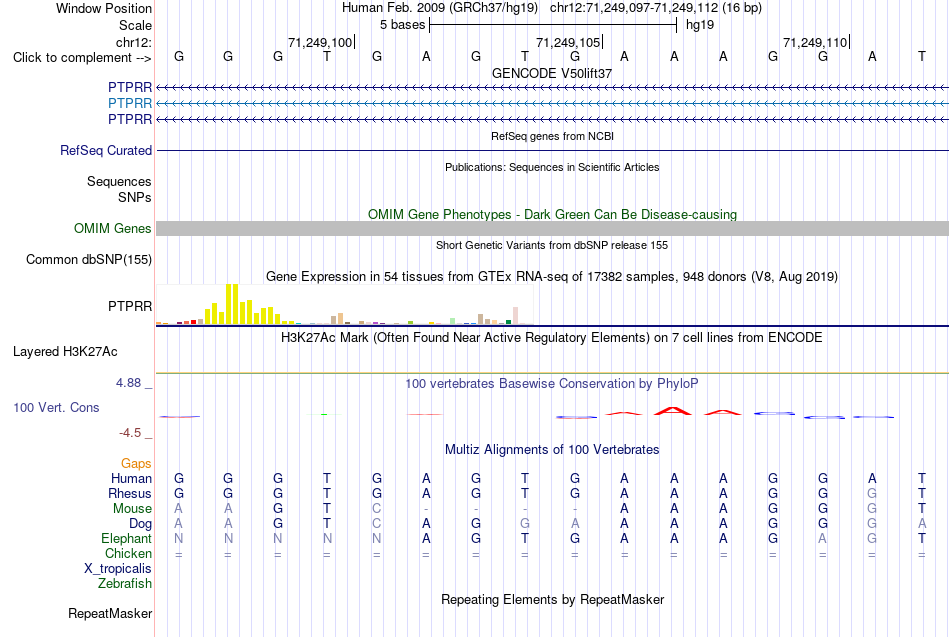Click the 71,249,105 position marker
Viewport: 950px width, 637px height.
(568, 42)
